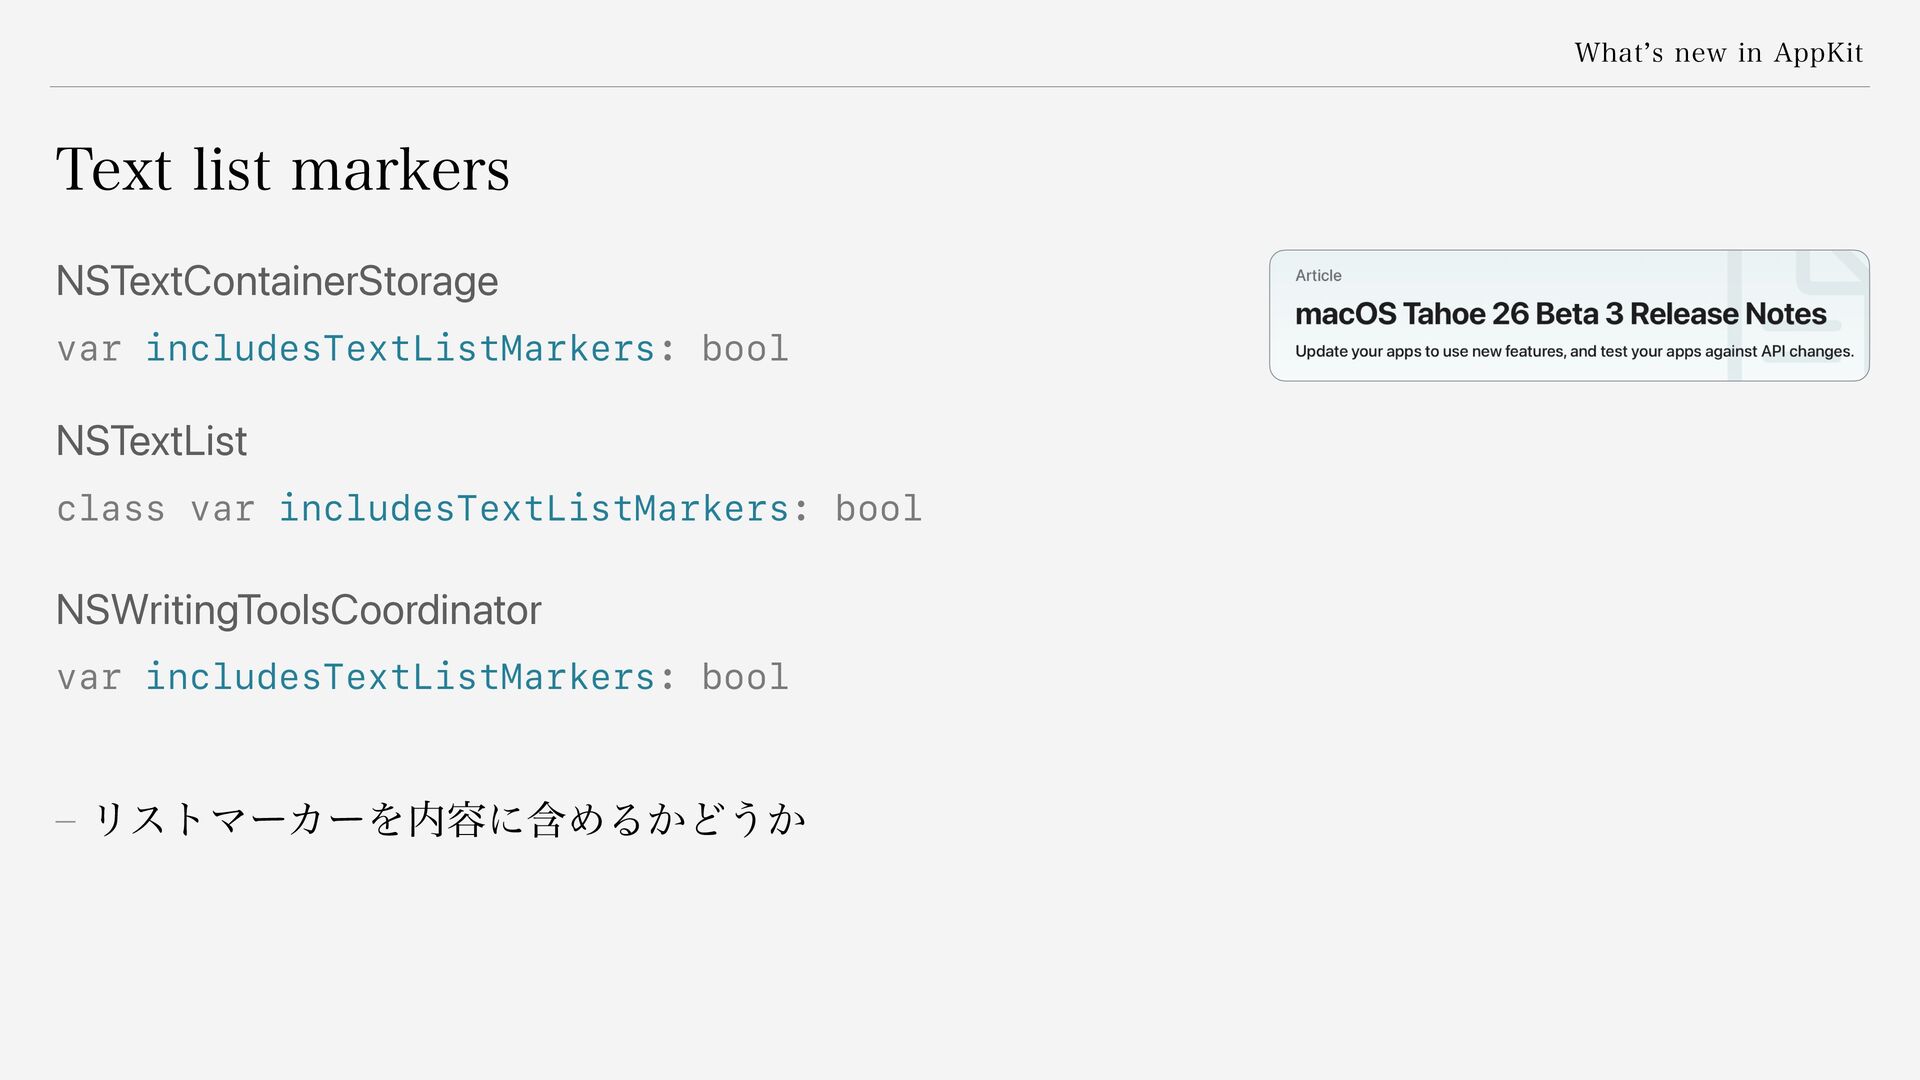Click the Article label on the card
1920x1080 pixels.
click(1318, 275)
